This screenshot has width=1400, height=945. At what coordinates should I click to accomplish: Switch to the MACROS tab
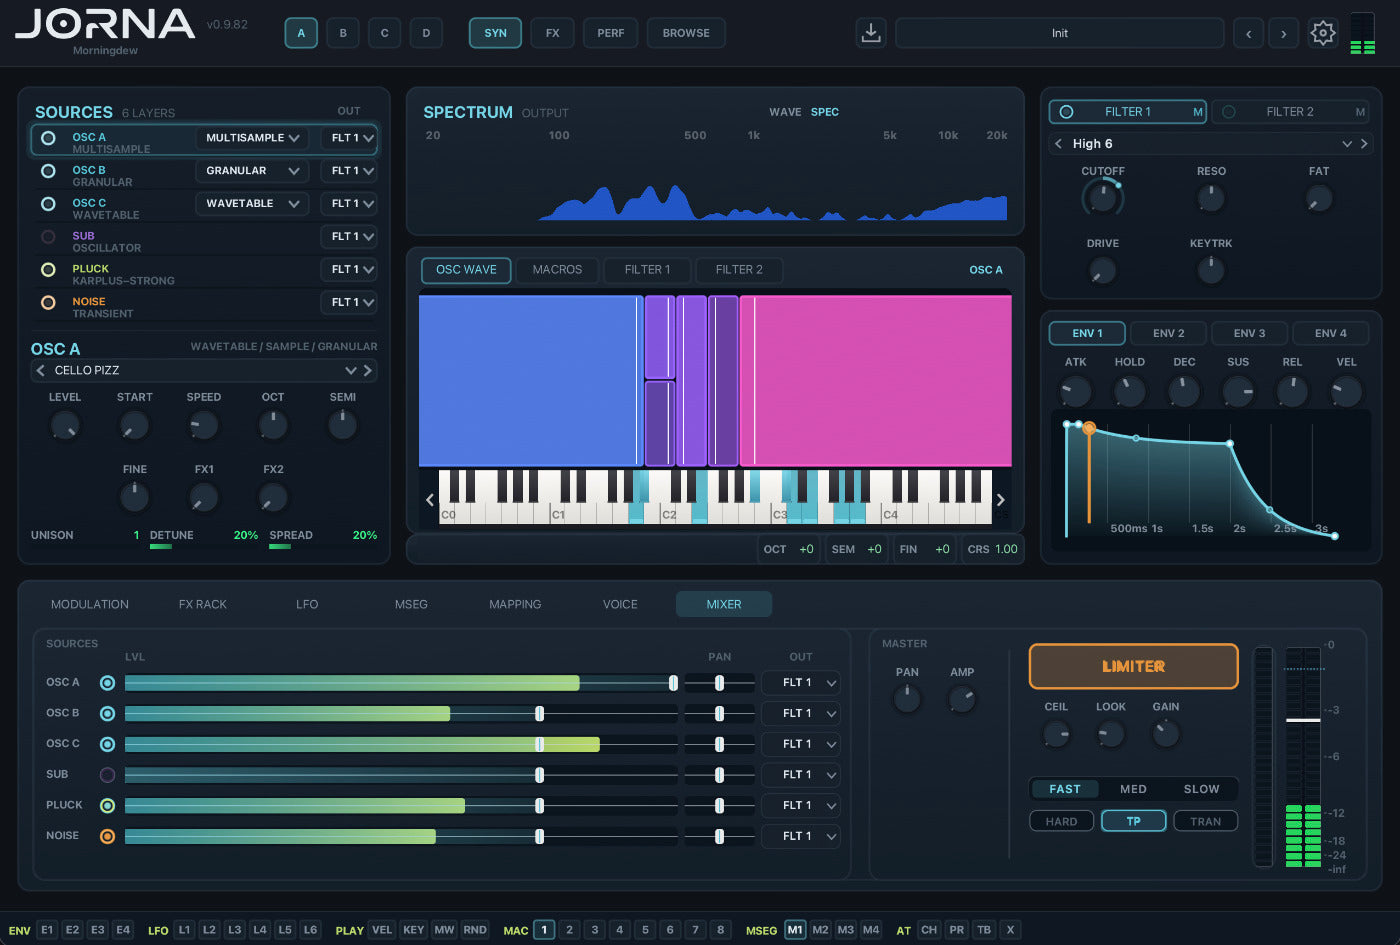[557, 270]
